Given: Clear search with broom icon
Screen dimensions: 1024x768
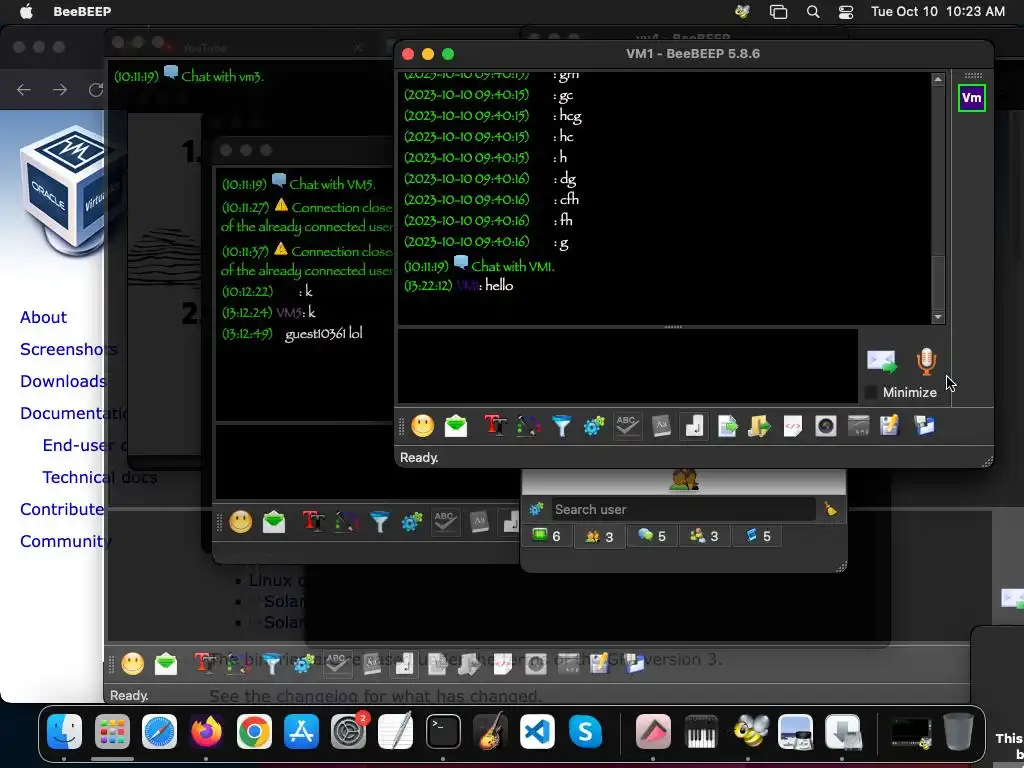Looking at the screenshot, I should [x=831, y=509].
